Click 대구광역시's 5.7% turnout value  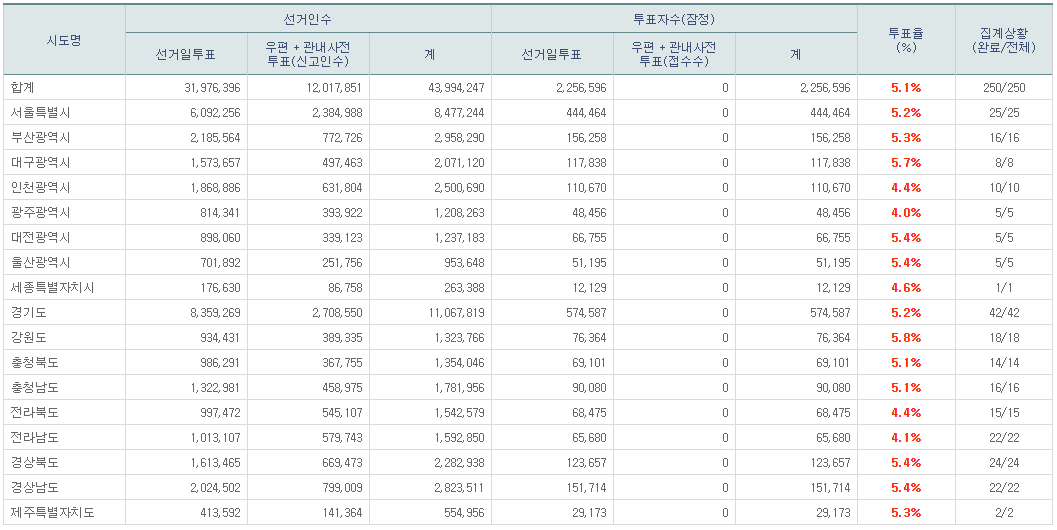coord(906,163)
